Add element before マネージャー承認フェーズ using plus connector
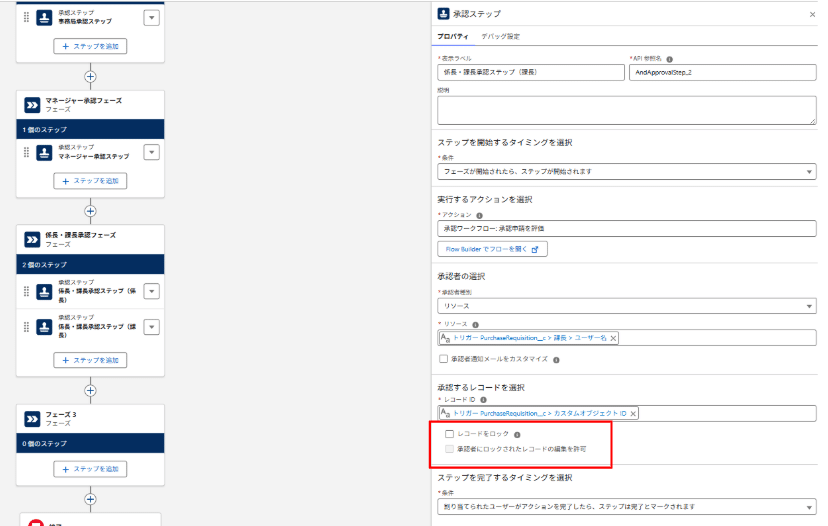Screen dimensions: 828x526 pos(90,77)
